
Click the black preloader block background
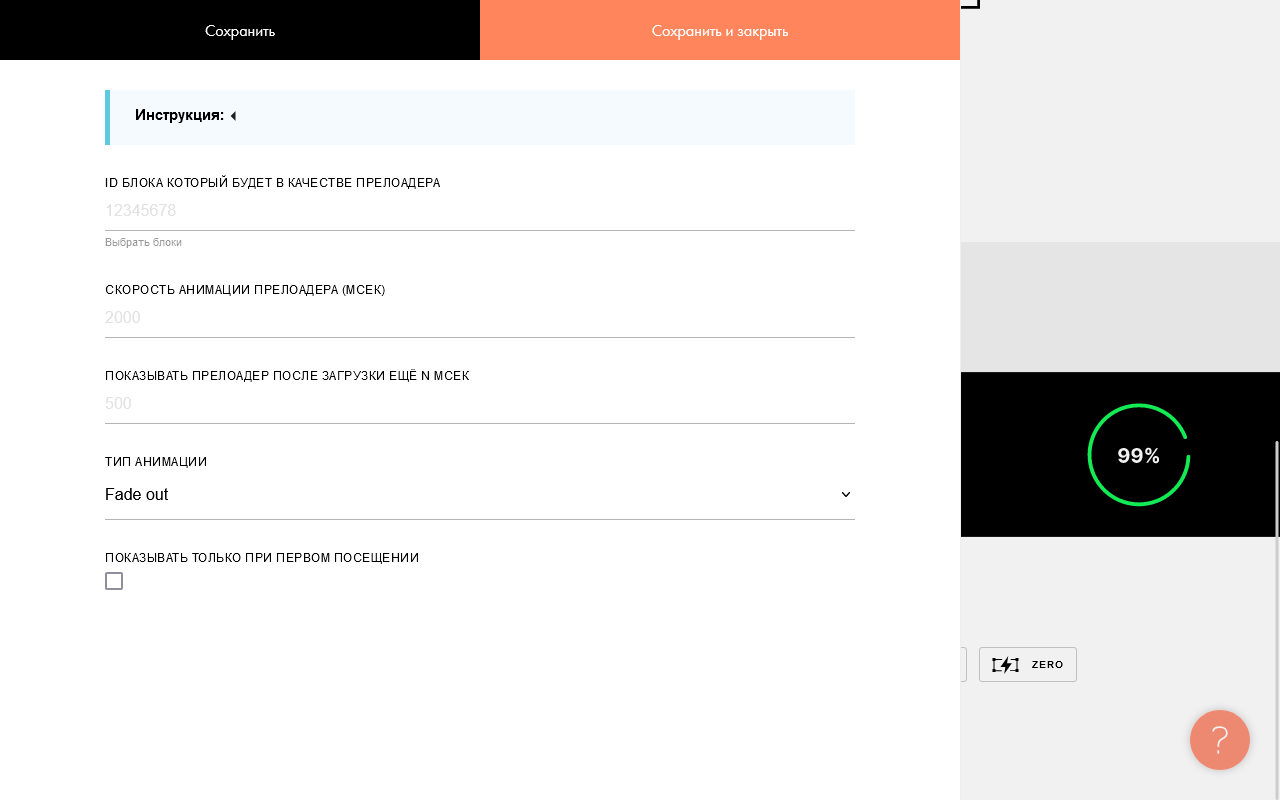click(1020, 455)
